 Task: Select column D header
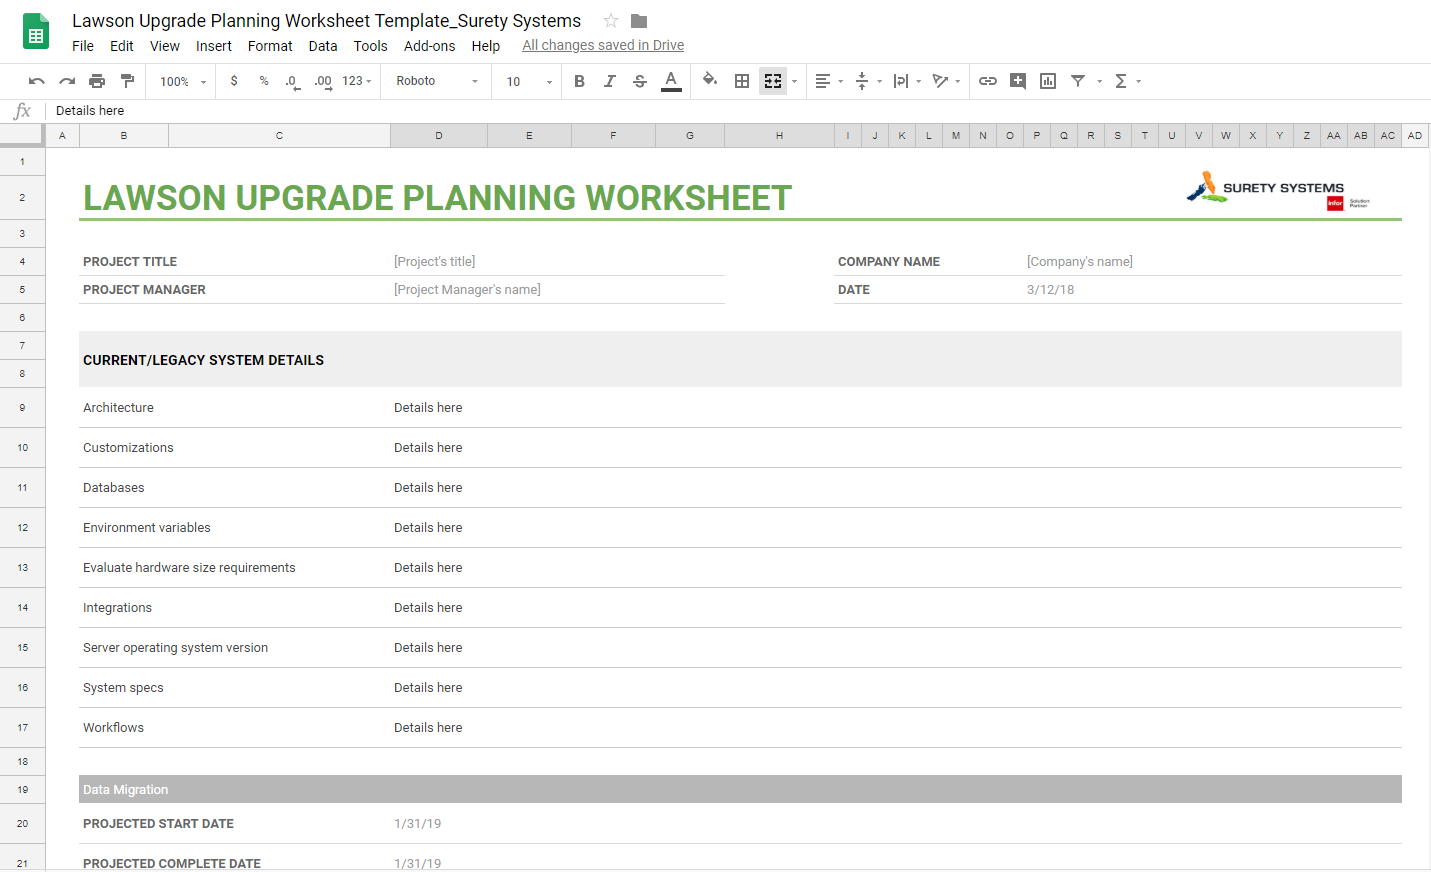coord(439,135)
